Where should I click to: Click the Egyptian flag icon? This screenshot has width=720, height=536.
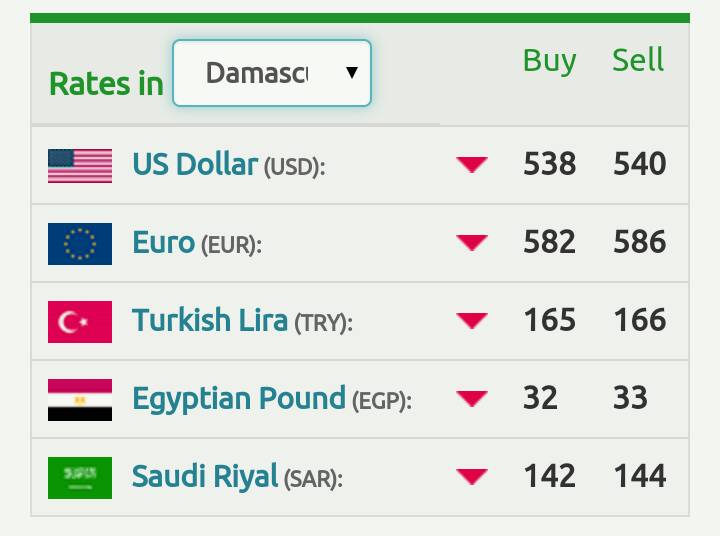(x=80, y=400)
